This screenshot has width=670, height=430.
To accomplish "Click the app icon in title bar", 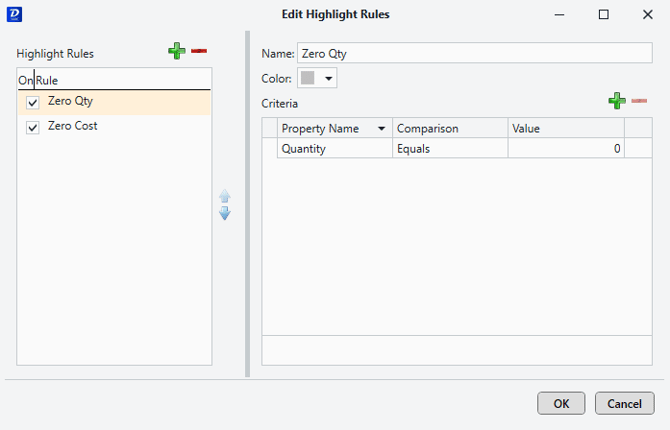I will (x=13, y=14).
